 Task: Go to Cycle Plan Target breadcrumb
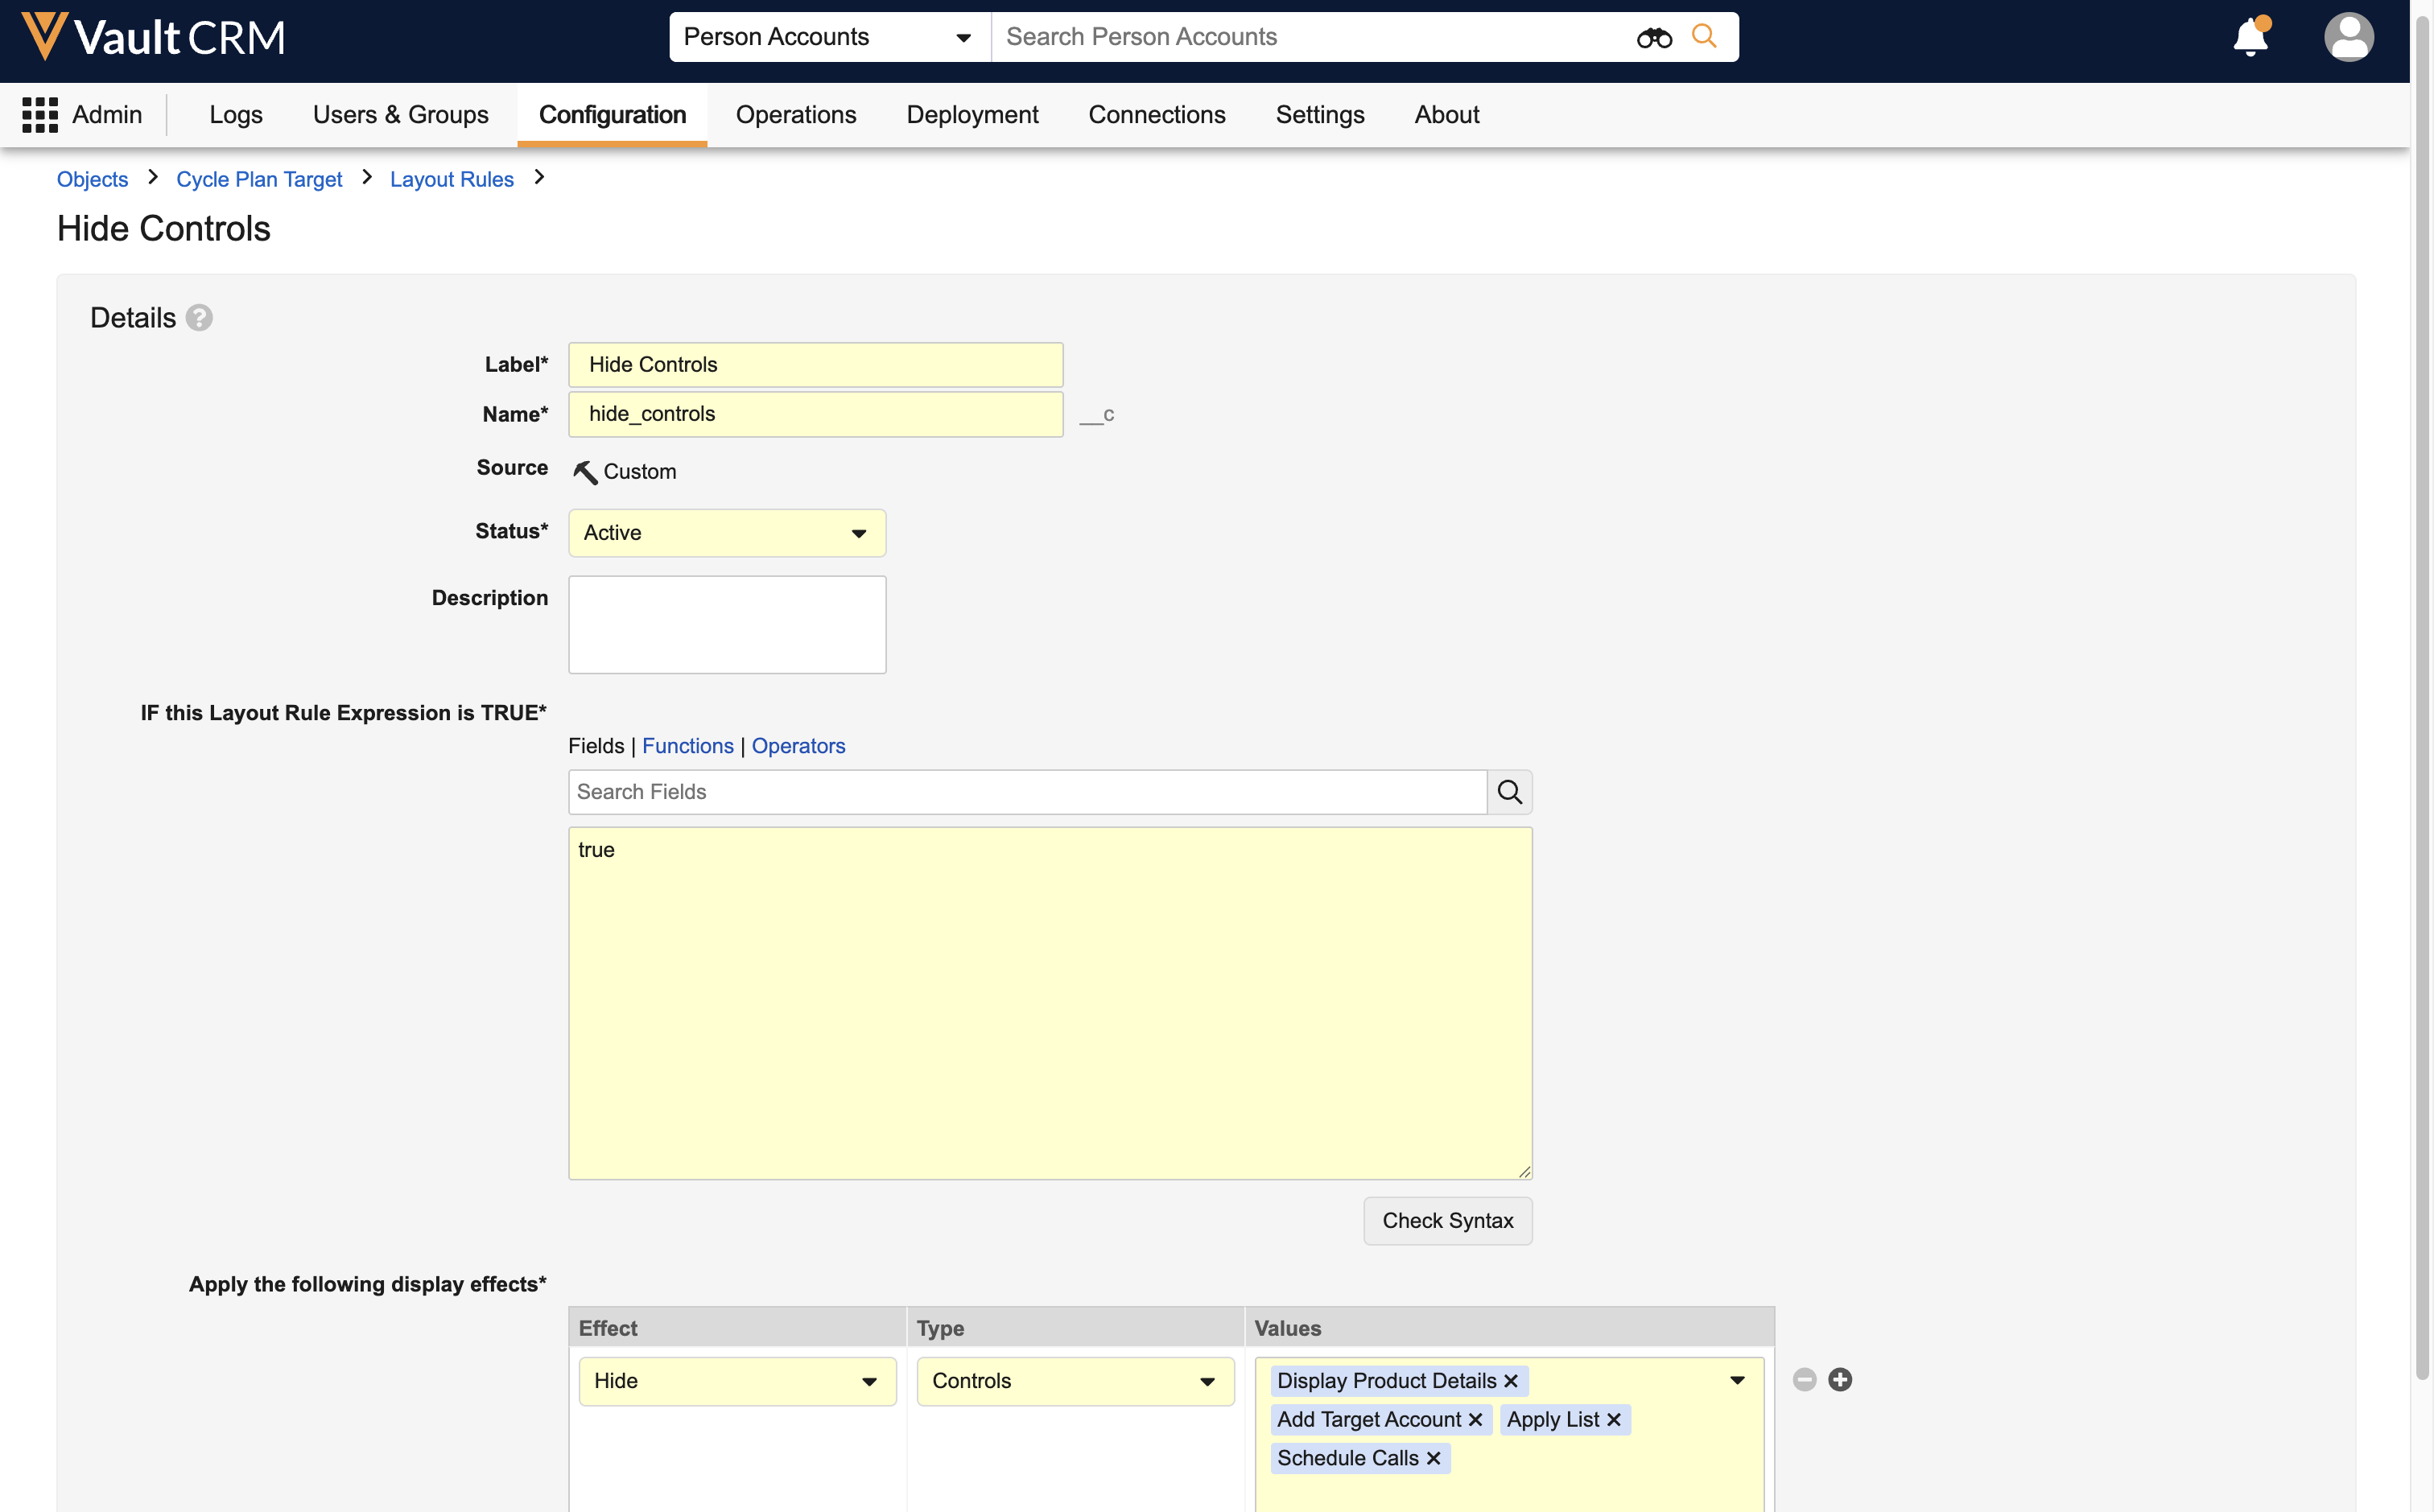point(259,179)
